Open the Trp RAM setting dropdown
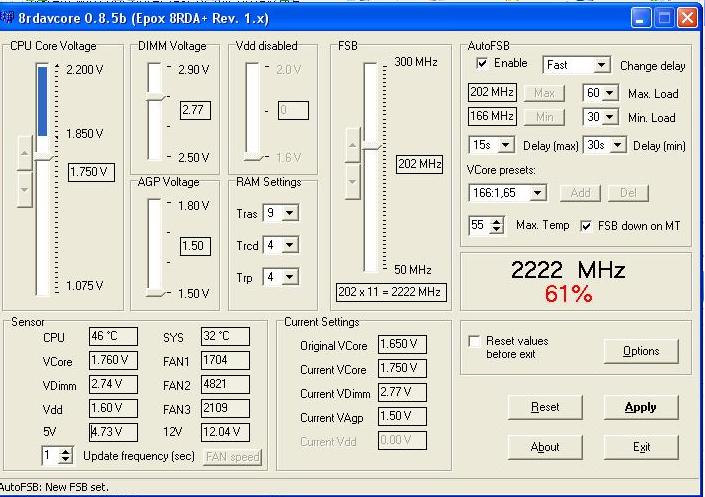 pos(290,277)
